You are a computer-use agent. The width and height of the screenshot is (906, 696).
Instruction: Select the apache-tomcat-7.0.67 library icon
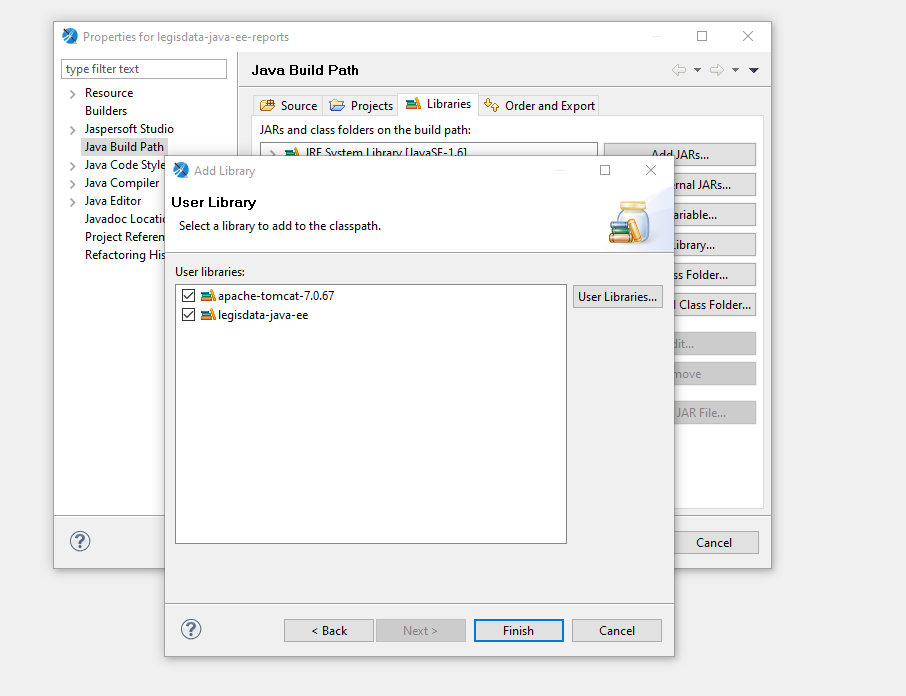tap(208, 296)
